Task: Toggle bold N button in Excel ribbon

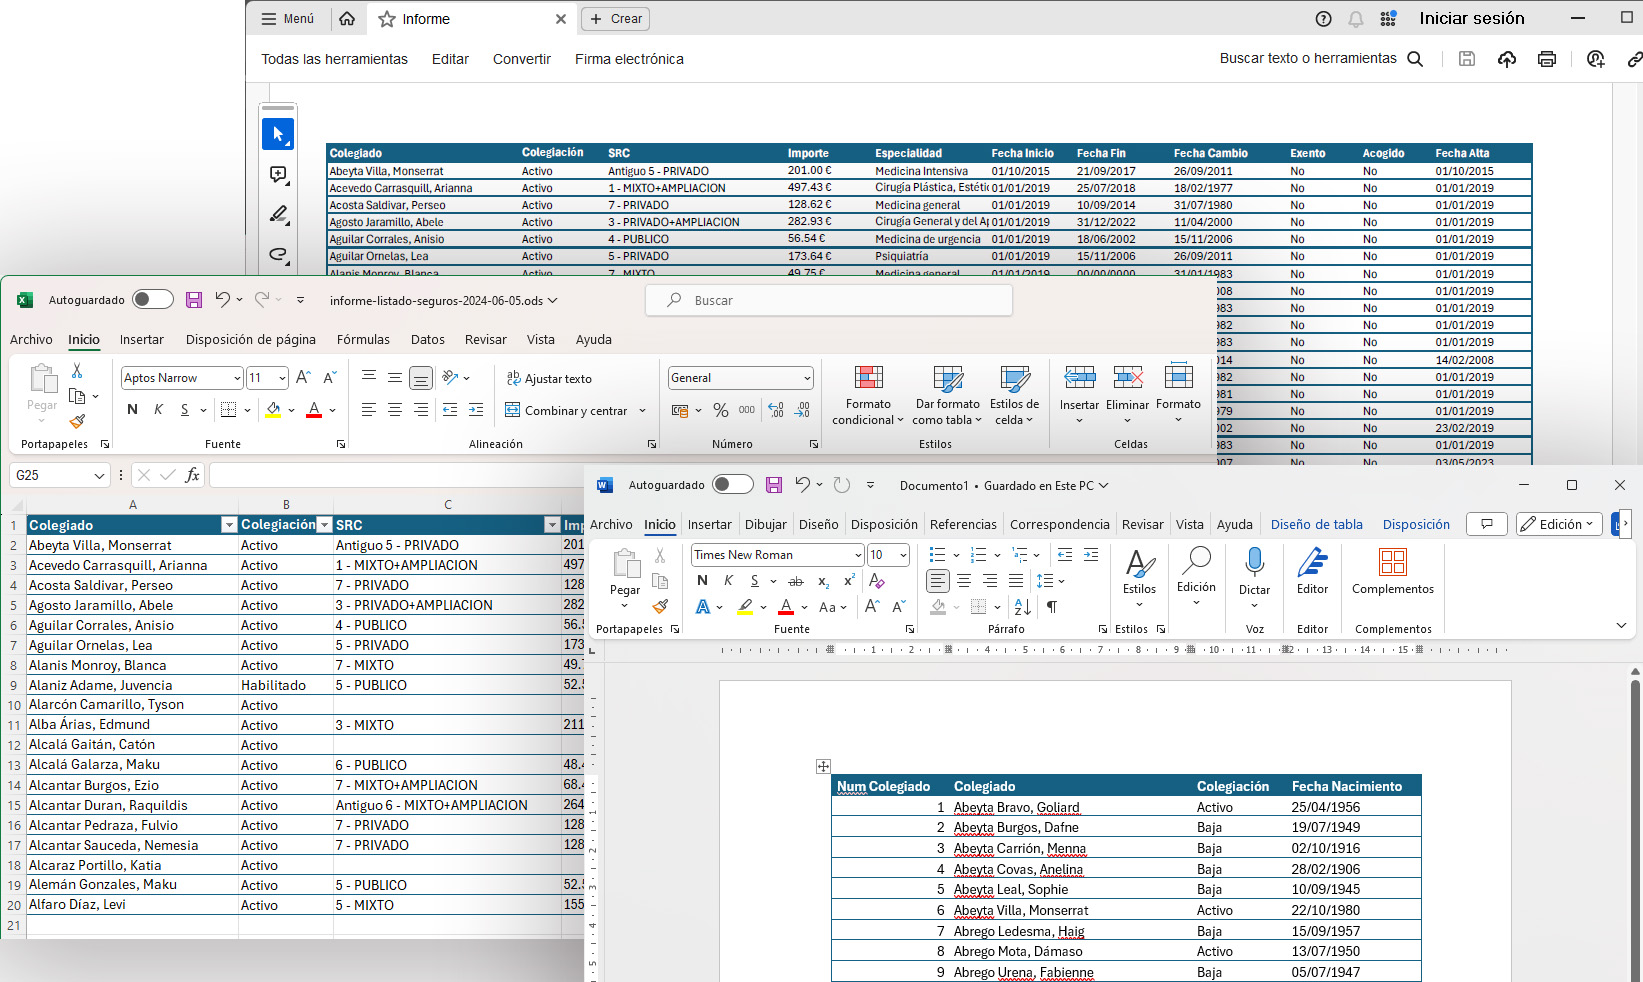Action: point(132,410)
